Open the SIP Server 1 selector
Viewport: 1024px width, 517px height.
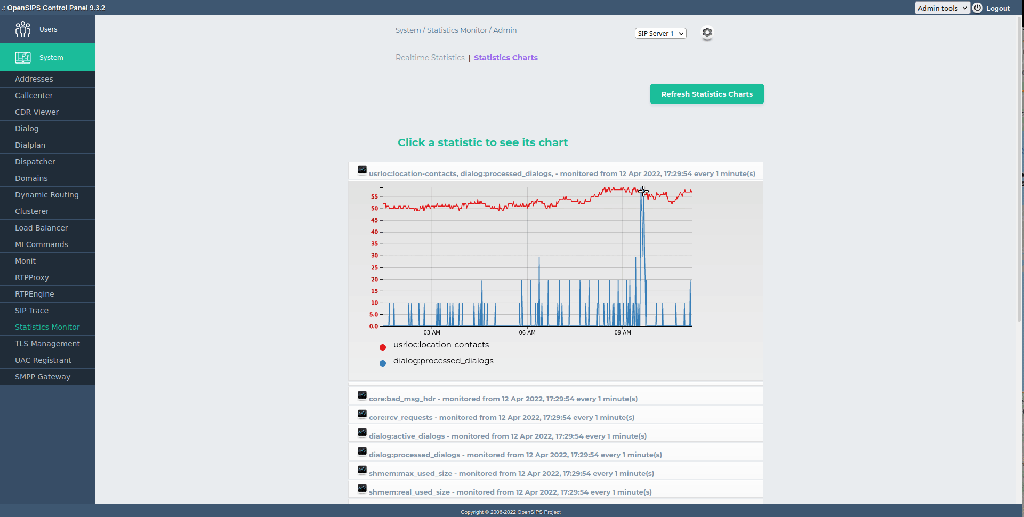click(x=661, y=33)
